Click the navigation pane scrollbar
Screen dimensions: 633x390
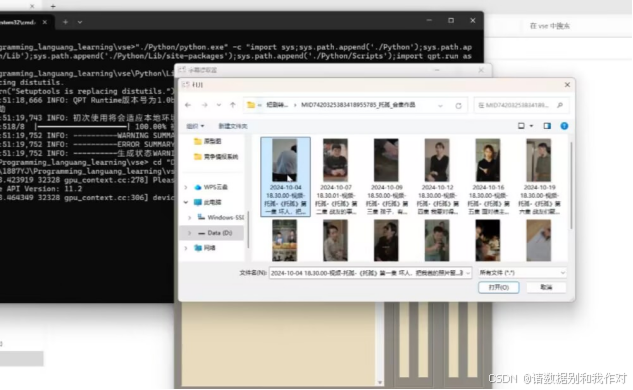[248, 229]
